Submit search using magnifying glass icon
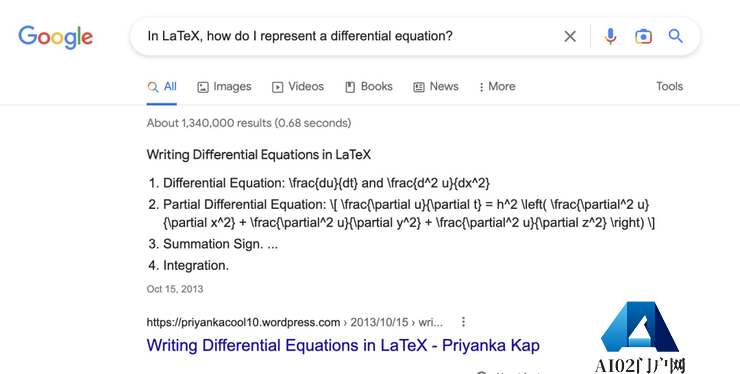 click(x=676, y=36)
